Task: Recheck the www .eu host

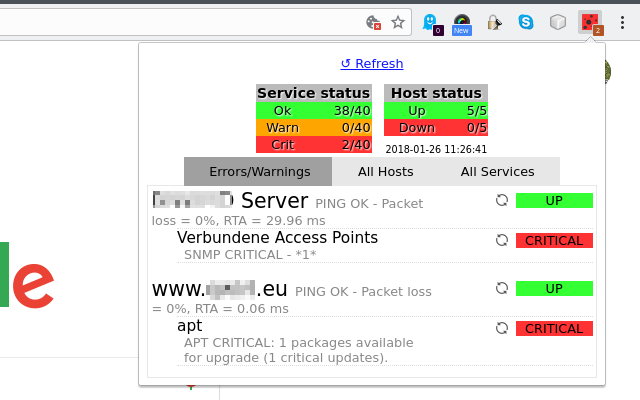Action: coord(502,289)
